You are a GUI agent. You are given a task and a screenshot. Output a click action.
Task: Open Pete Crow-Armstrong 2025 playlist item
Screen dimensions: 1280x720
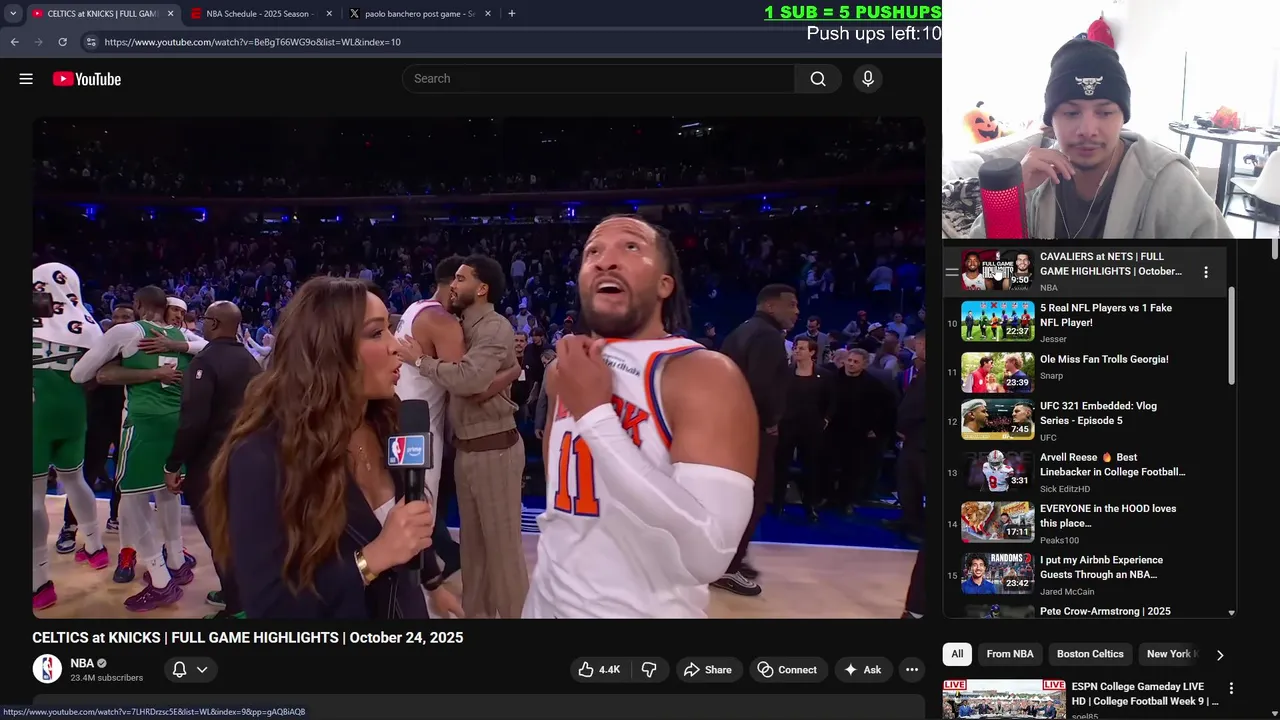click(1105, 611)
